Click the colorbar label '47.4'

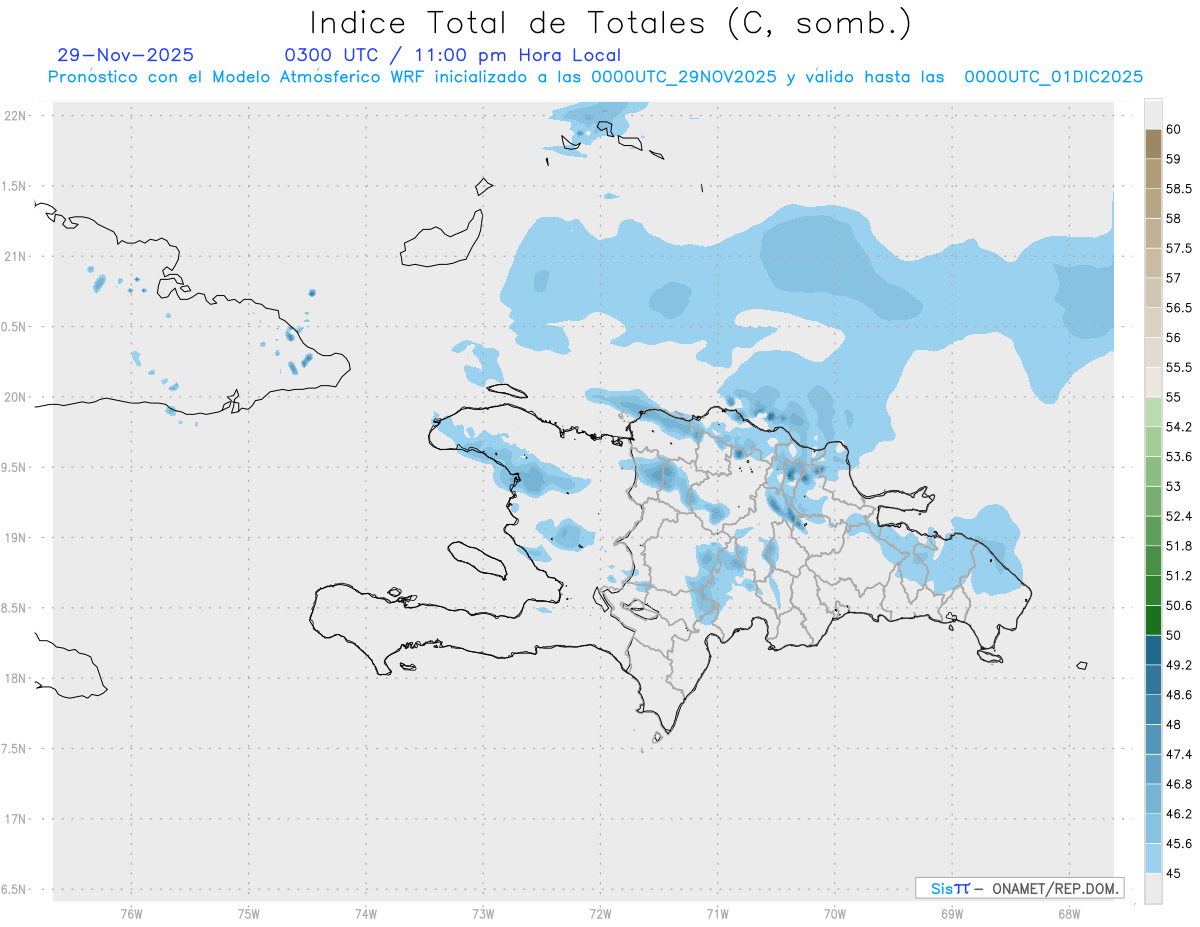(x=1178, y=754)
